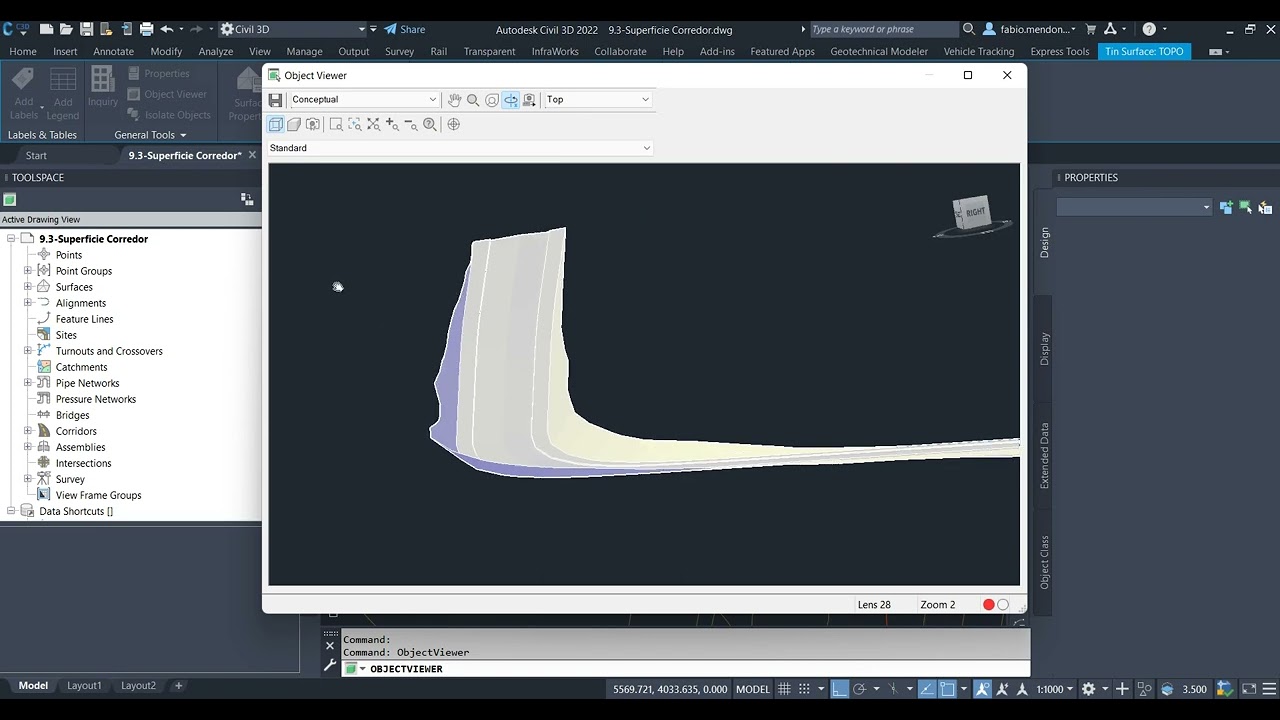Click Set View camera icon in Object Viewer
Screen dimensions: 1280x720
click(x=529, y=100)
